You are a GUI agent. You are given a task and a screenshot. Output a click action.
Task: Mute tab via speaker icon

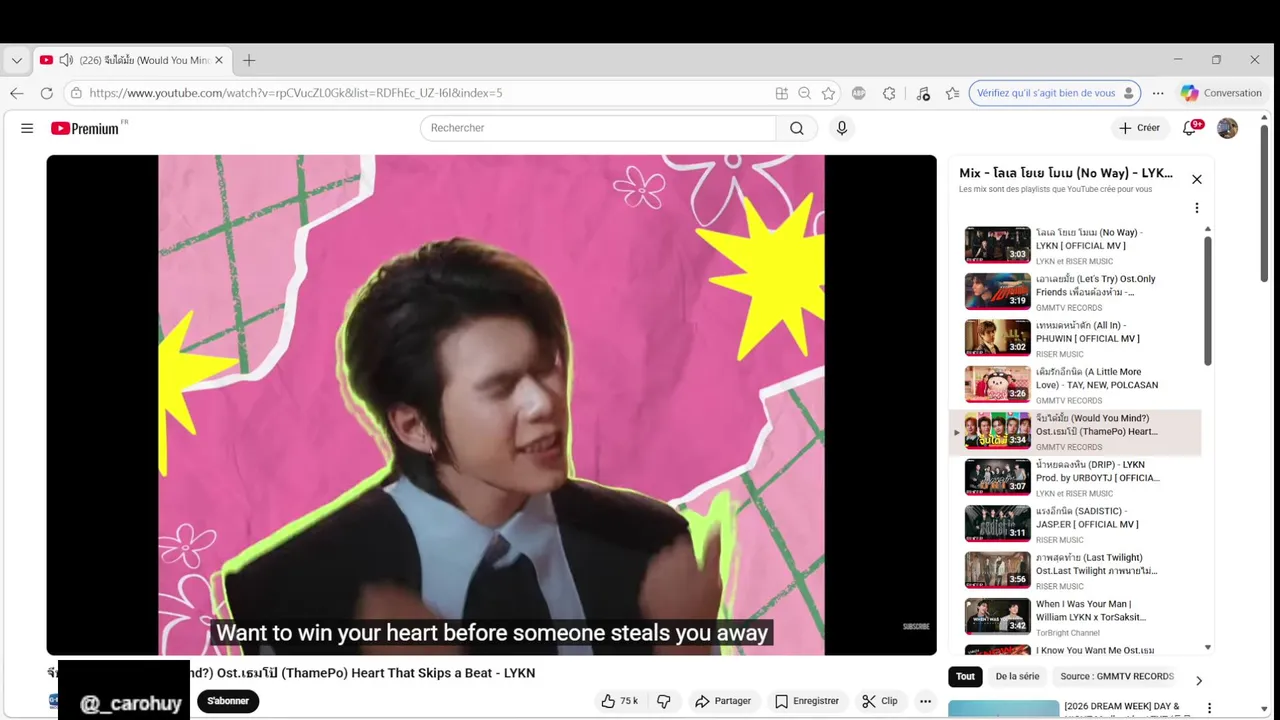[66, 60]
